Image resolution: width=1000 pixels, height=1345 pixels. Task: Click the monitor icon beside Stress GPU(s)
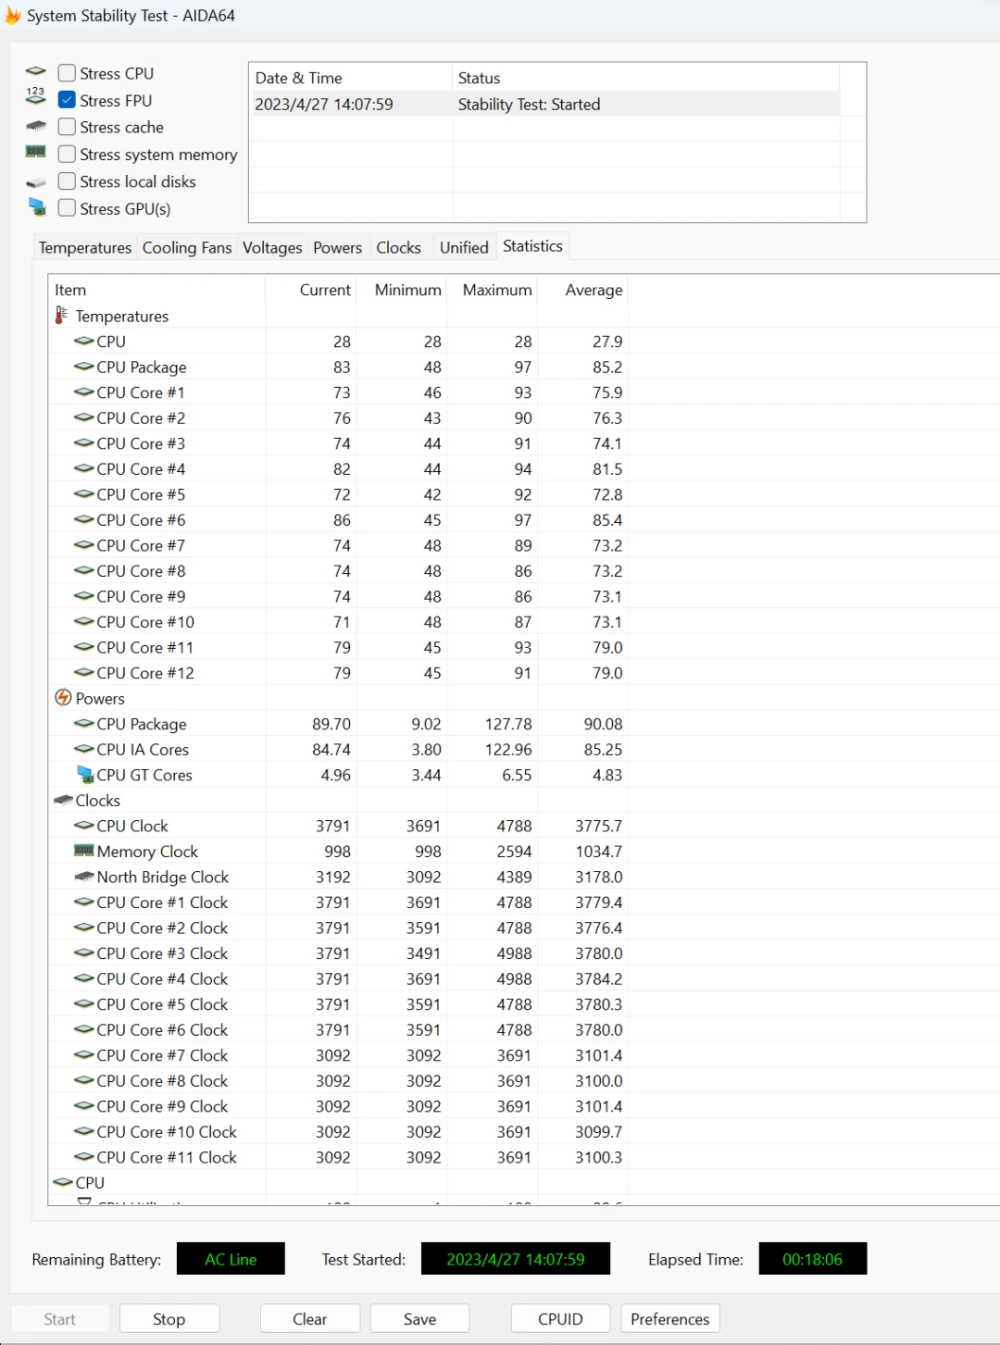click(37, 207)
